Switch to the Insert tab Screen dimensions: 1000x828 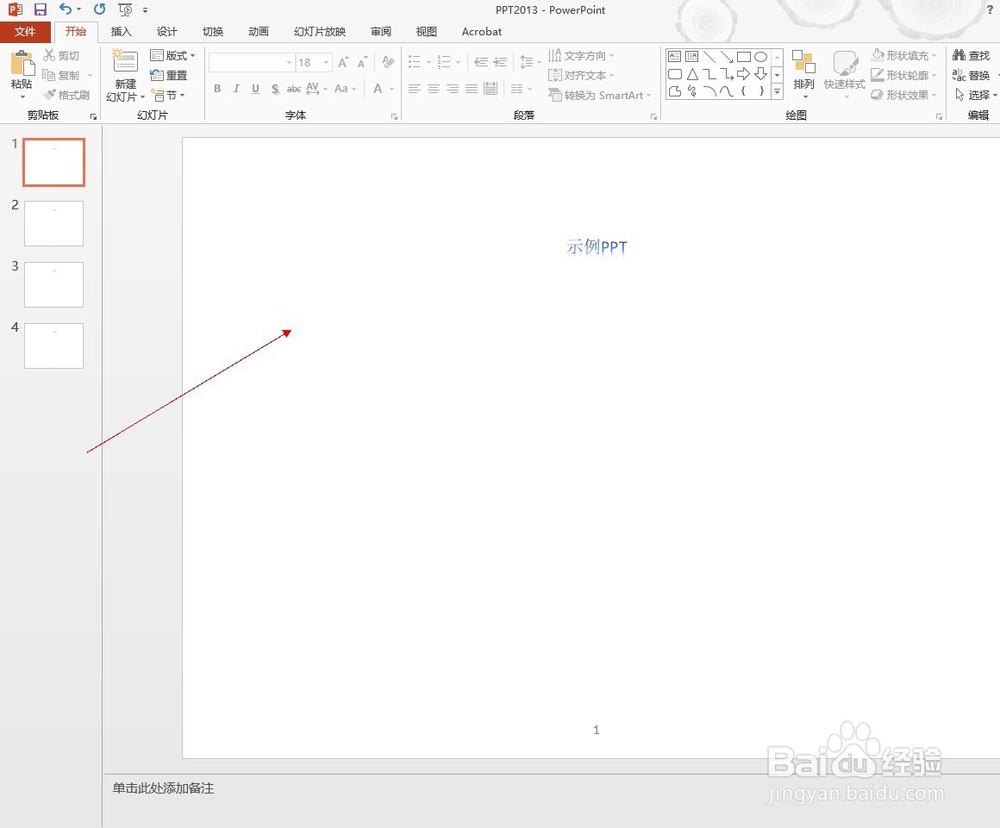[121, 32]
